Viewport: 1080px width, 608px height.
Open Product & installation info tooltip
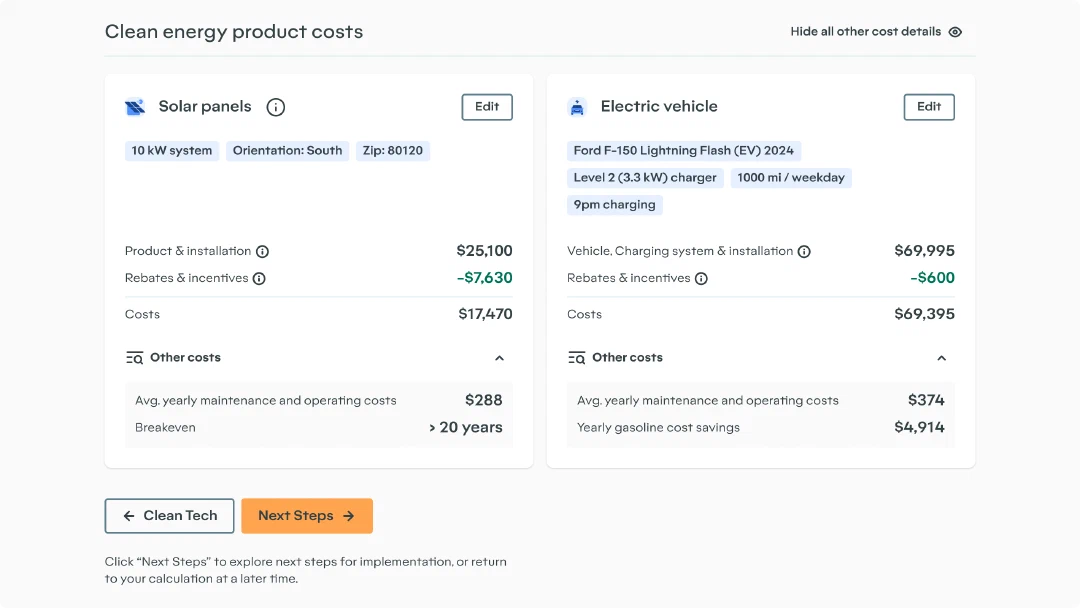(x=262, y=251)
